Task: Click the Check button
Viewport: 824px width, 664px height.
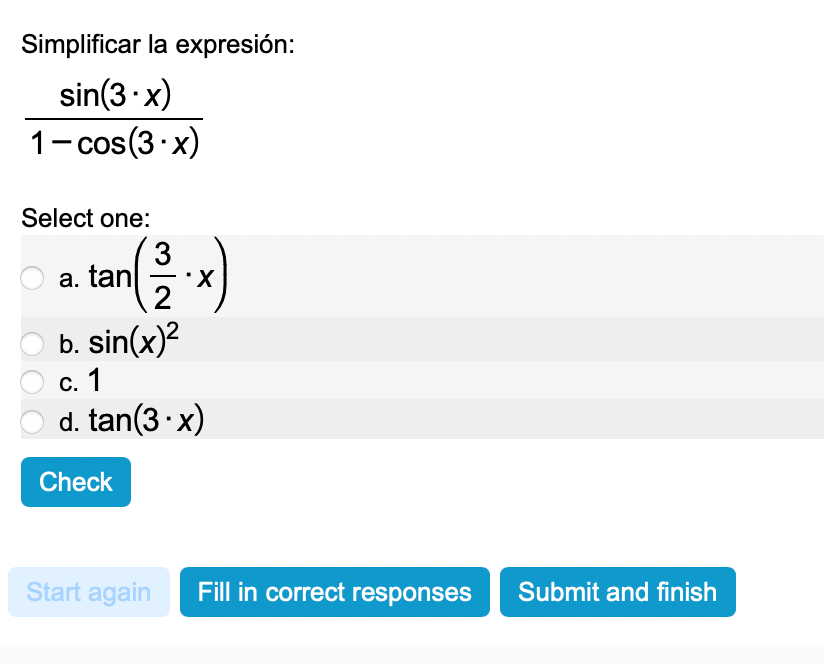Action: click(x=76, y=482)
